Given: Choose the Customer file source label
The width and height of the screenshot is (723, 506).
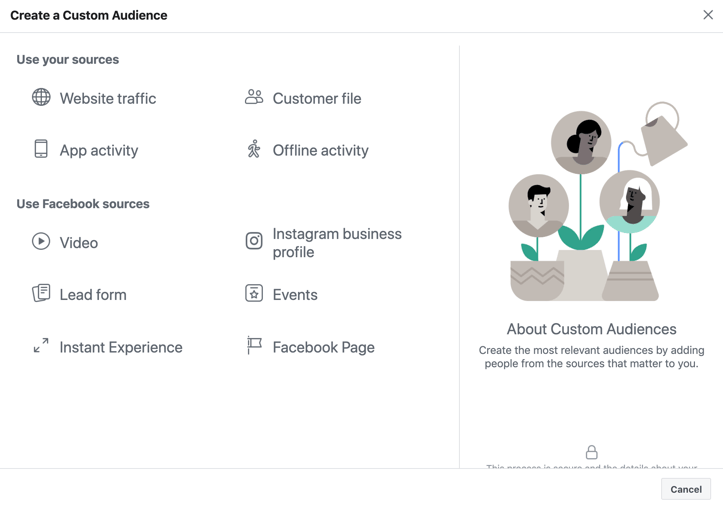Looking at the screenshot, I should pos(317,99).
